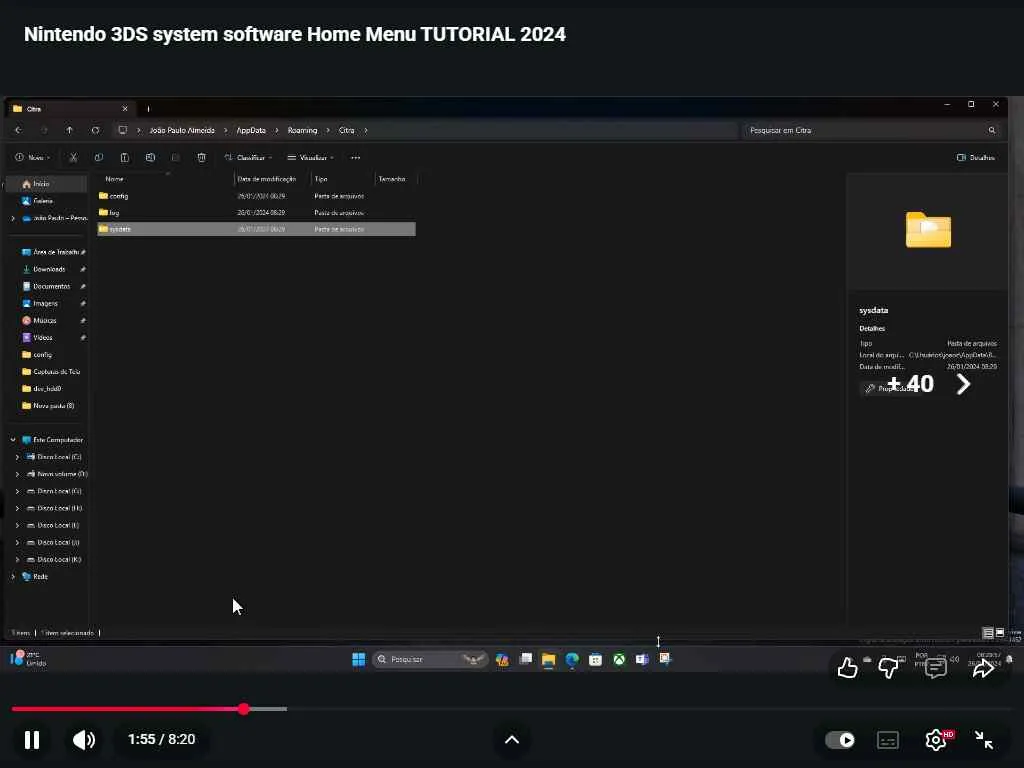Image resolution: width=1024 pixels, height=768 pixels.
Task: Open the Novo dropdown
Action: [x=33, y=157]
